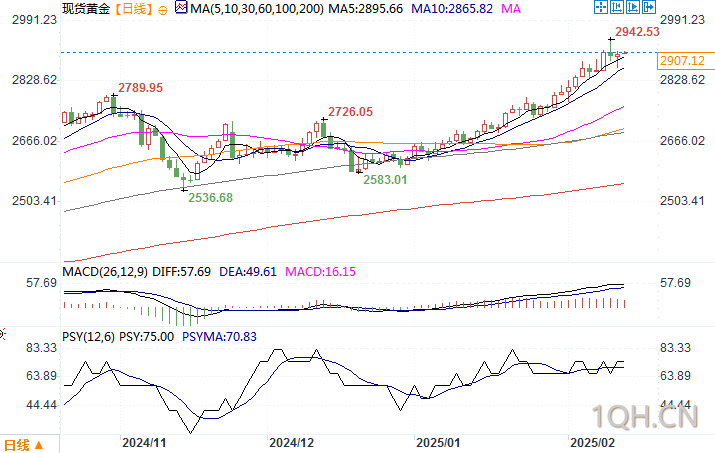Click the 2726.05 peak price label
715x453 pixels.
pos(350,111)
